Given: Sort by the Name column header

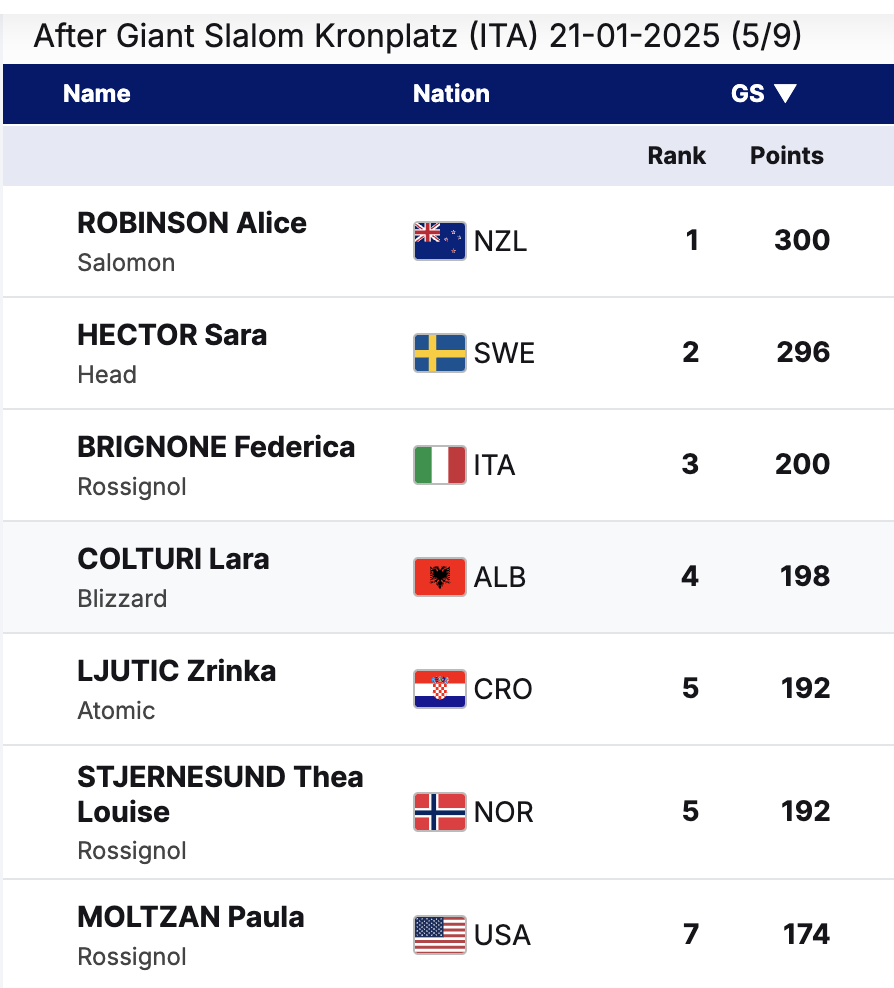Looking at the screenshot, I should pyautogui.click(x=97, y=94).
